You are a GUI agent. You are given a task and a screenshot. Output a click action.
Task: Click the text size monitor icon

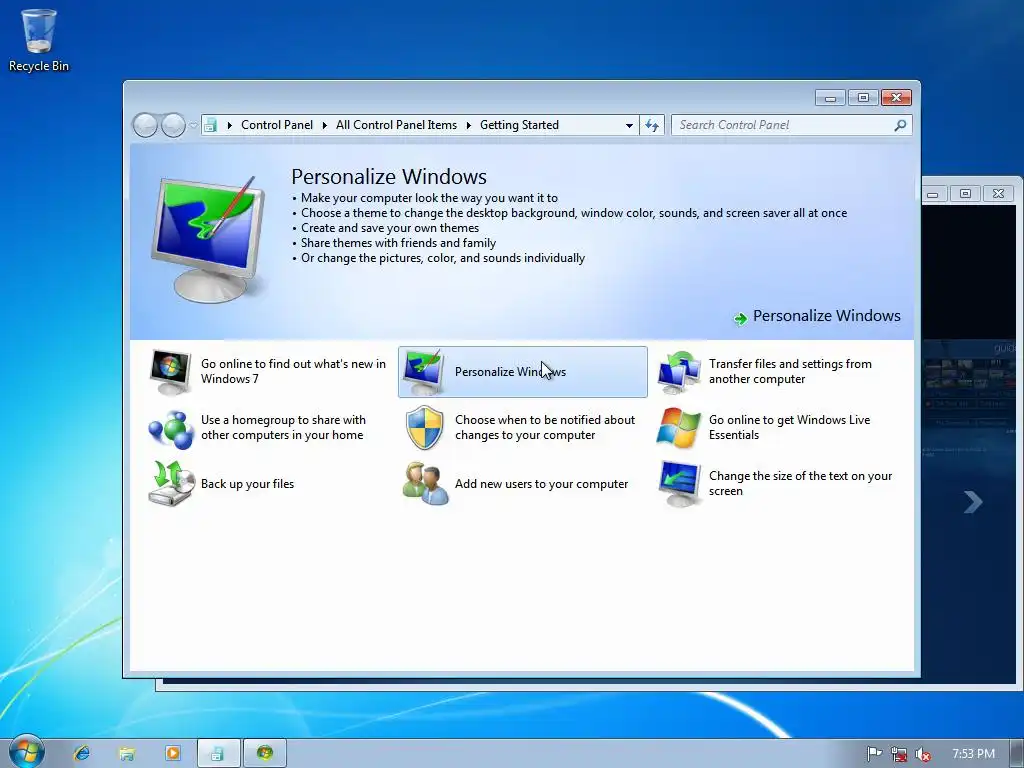[x=679, y=484]
